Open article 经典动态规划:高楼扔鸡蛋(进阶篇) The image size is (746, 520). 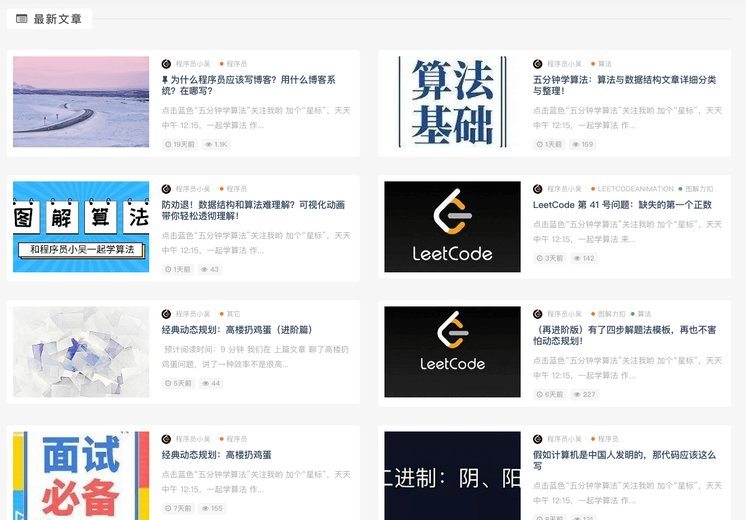(x=237, y=330)
